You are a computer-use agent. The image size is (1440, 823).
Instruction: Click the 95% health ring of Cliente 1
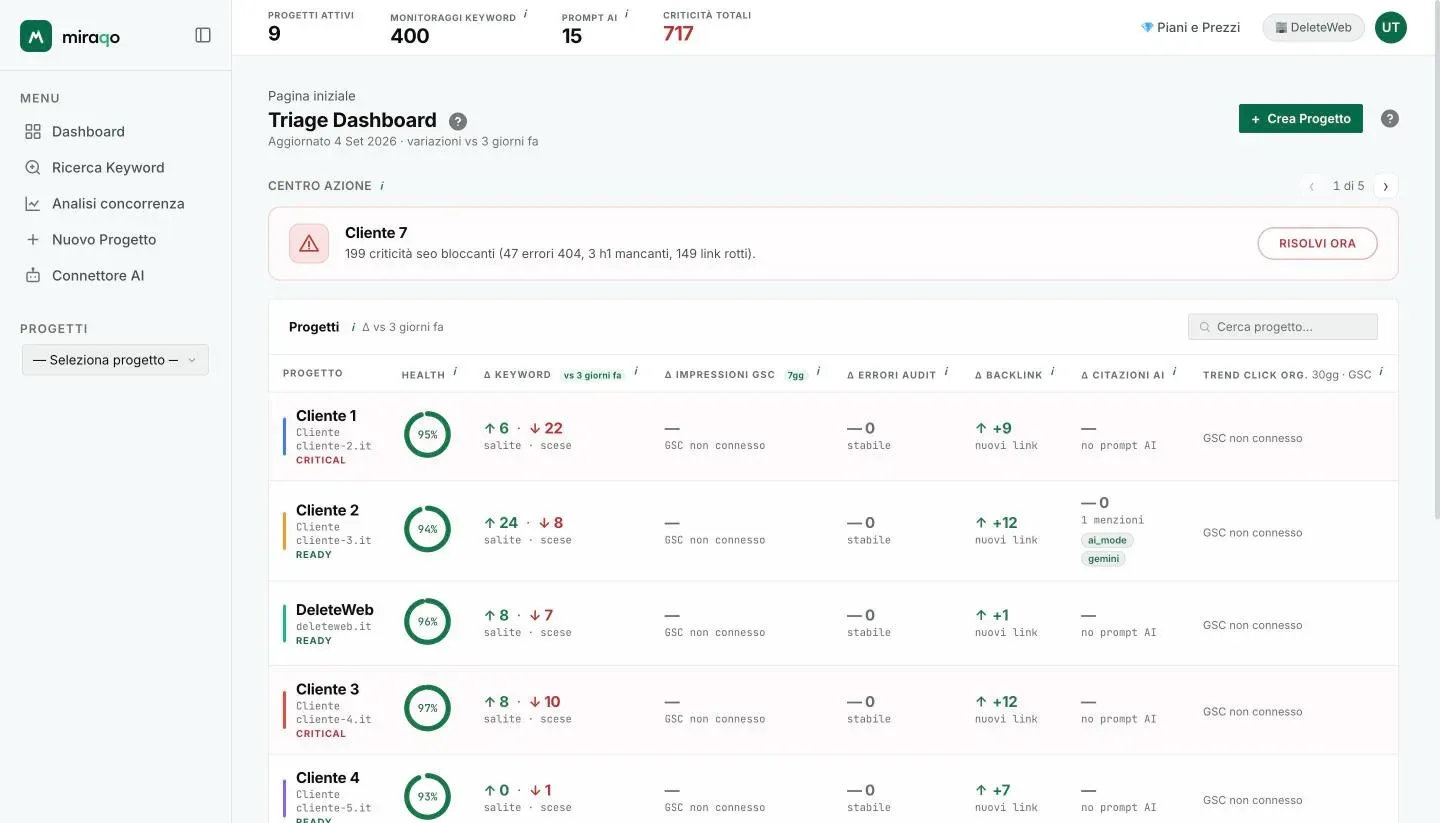[427, 435]
